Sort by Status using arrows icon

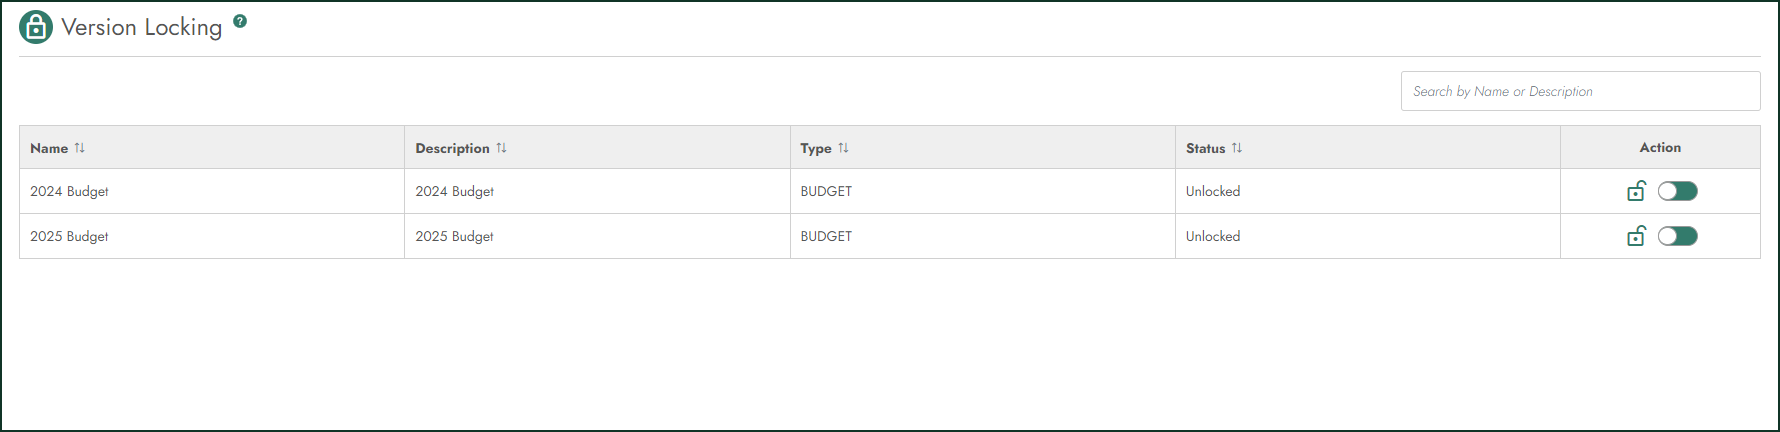point(1237,148)
